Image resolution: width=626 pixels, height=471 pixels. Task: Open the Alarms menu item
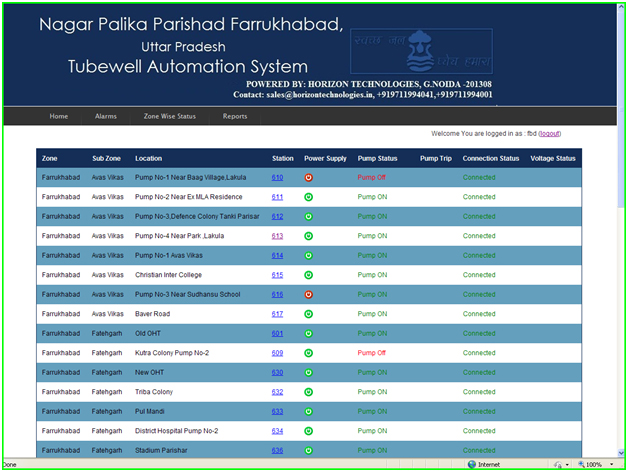tap(106, 116)
